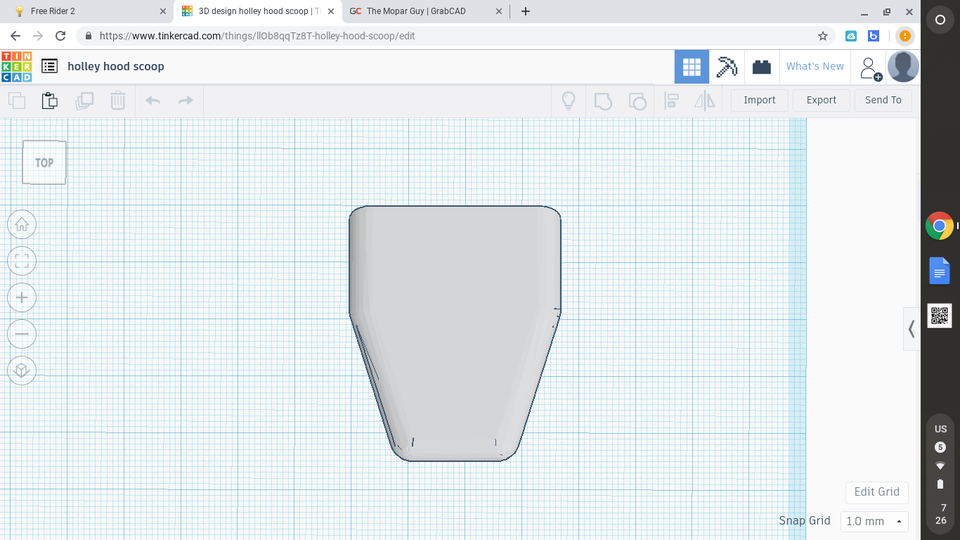Image resolution: width=960 pixels, height=540 pixels.
Task: Open Google Docs from the shelf
Action: [x=939, y=271]
